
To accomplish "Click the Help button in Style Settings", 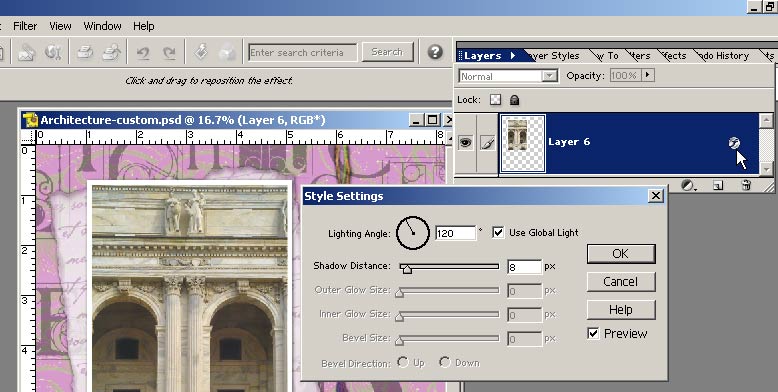I will (621, 310).
